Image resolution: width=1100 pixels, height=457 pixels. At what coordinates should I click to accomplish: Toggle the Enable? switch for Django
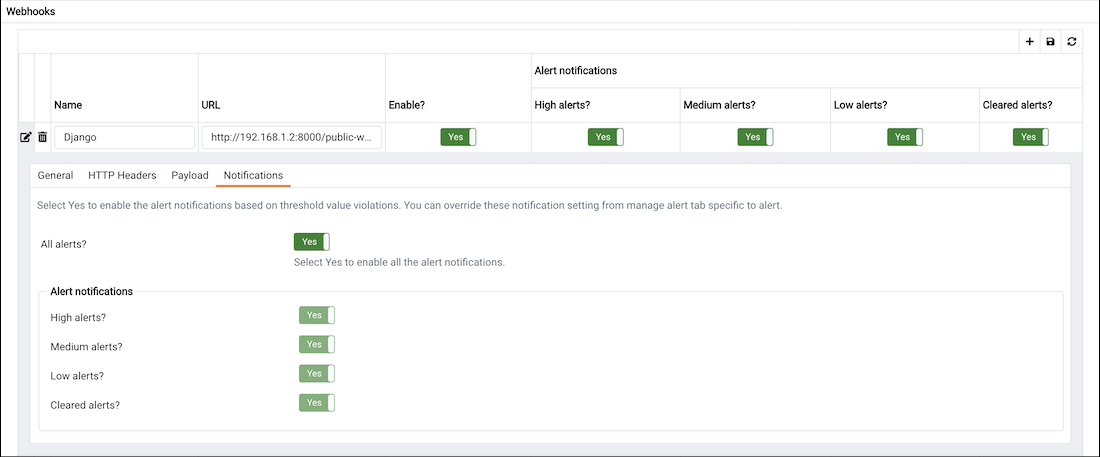coord(458,138)
